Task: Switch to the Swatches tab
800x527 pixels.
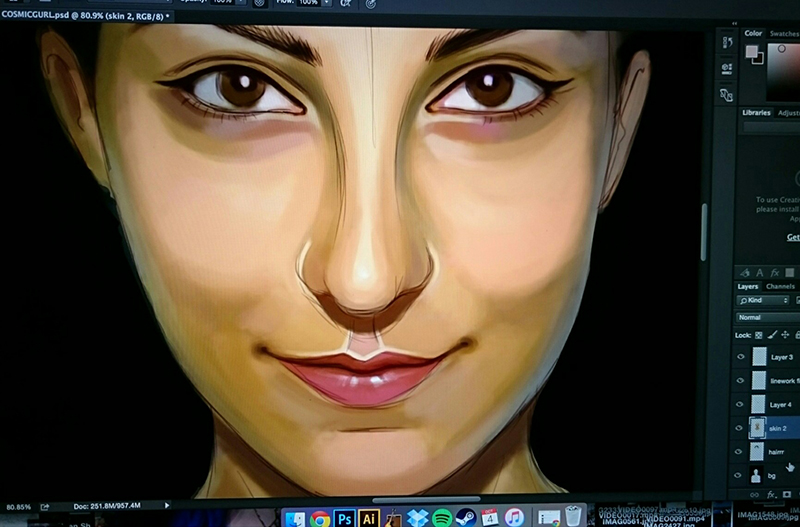Action: coord(784,34)
